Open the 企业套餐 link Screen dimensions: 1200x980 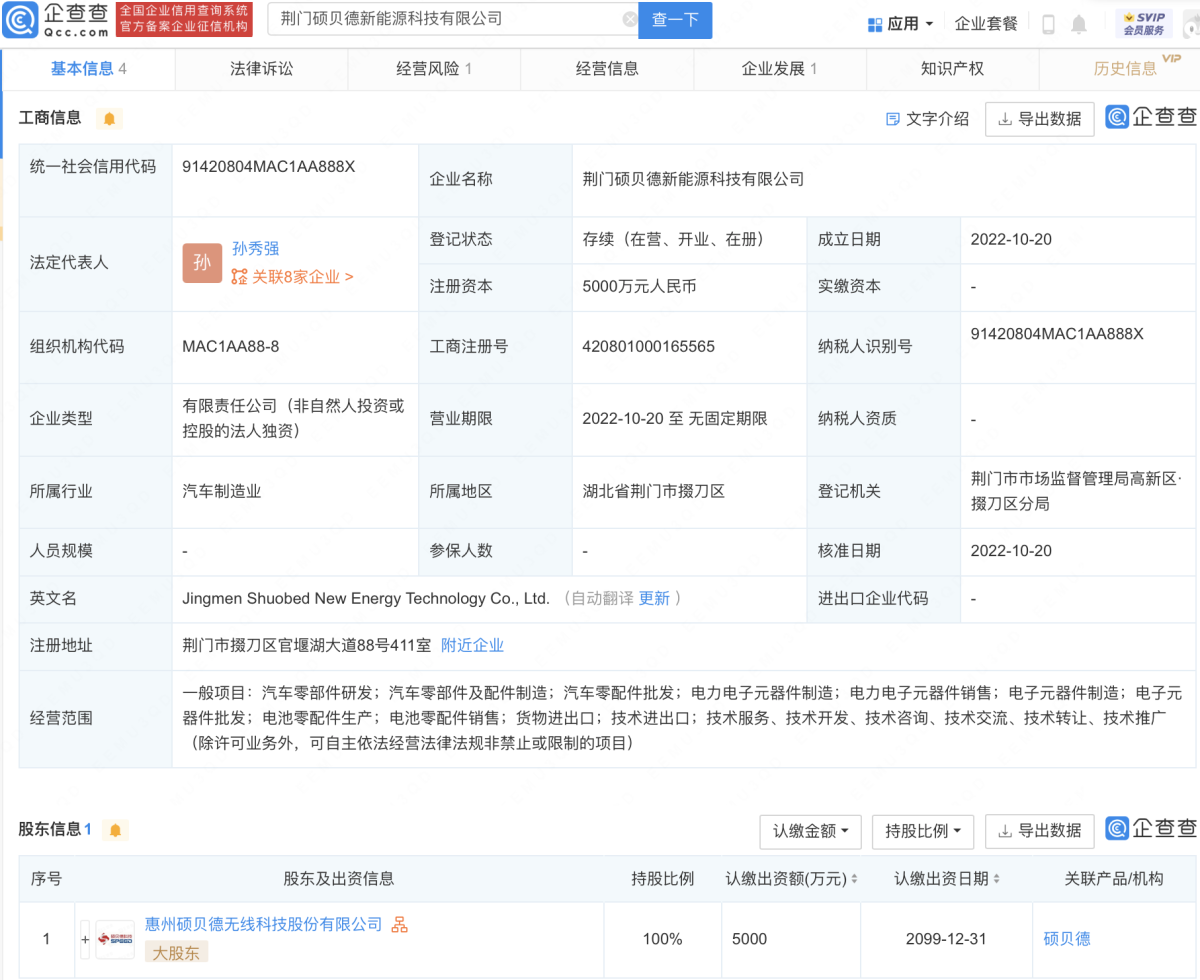pyautogui.click(x=986, y=24)
